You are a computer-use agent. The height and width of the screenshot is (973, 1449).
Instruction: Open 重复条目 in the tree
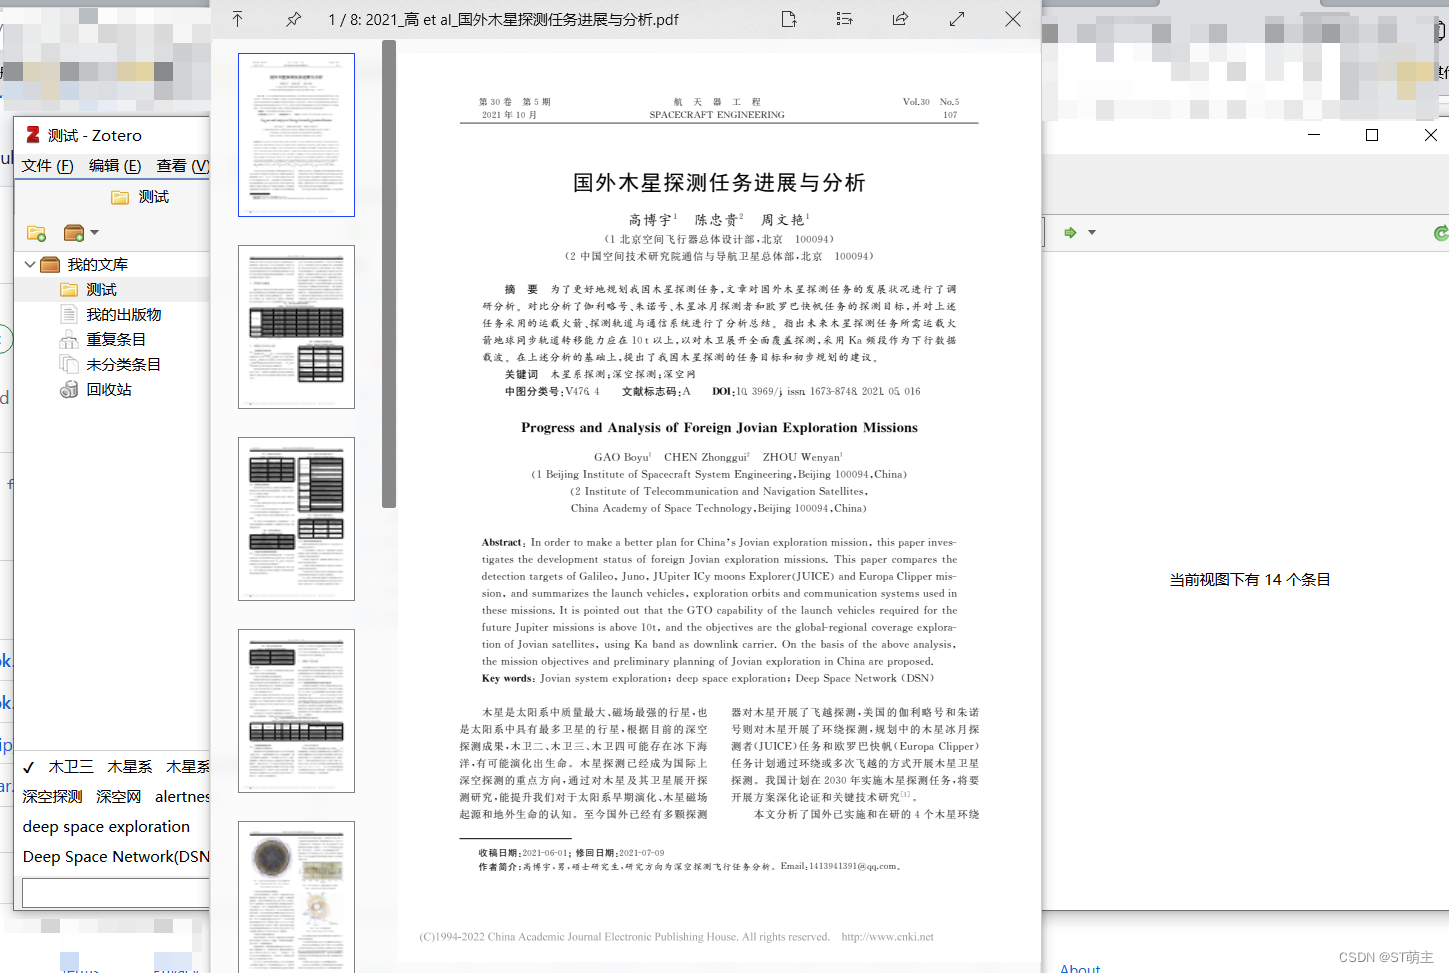[115, 340]
